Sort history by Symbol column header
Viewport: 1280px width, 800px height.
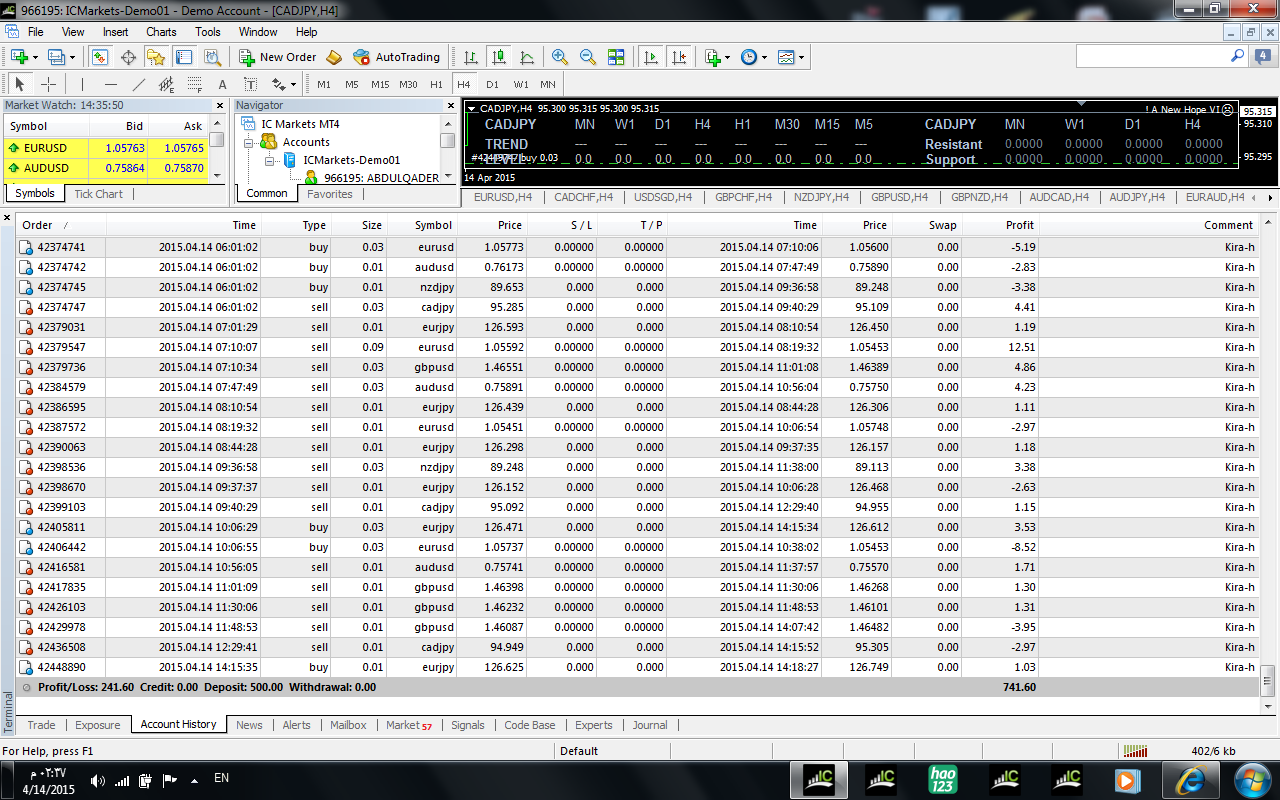tap(422, 225)
